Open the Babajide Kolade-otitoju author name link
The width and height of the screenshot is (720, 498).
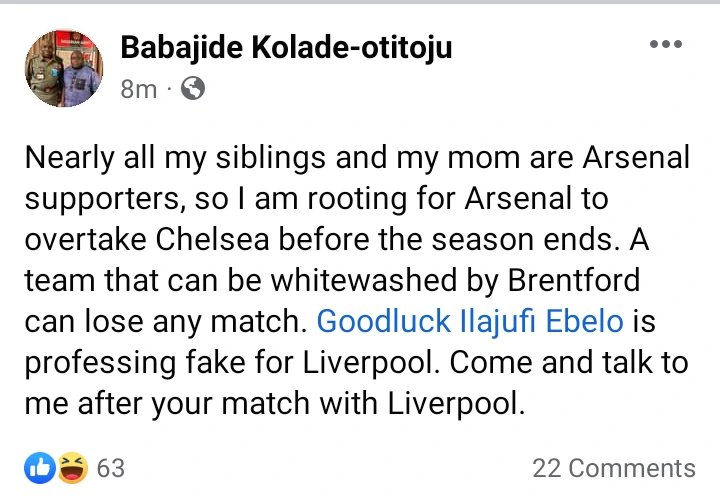coord(285,46)
